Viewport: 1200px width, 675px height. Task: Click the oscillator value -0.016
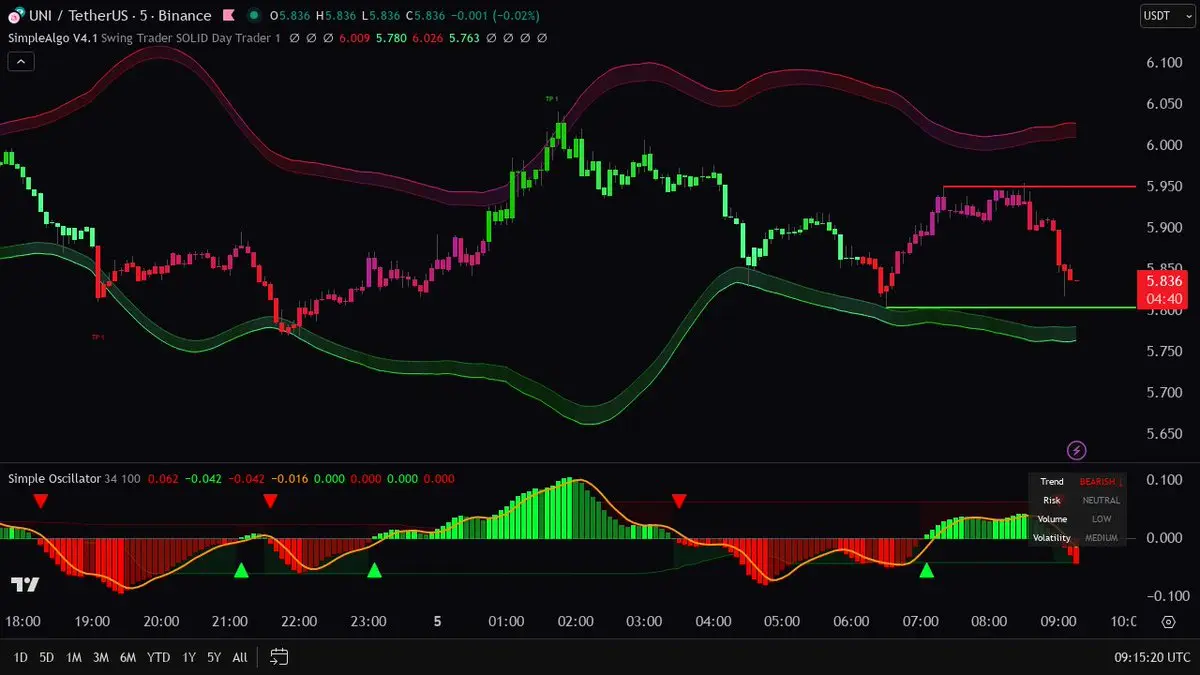[x=289, y=478]
